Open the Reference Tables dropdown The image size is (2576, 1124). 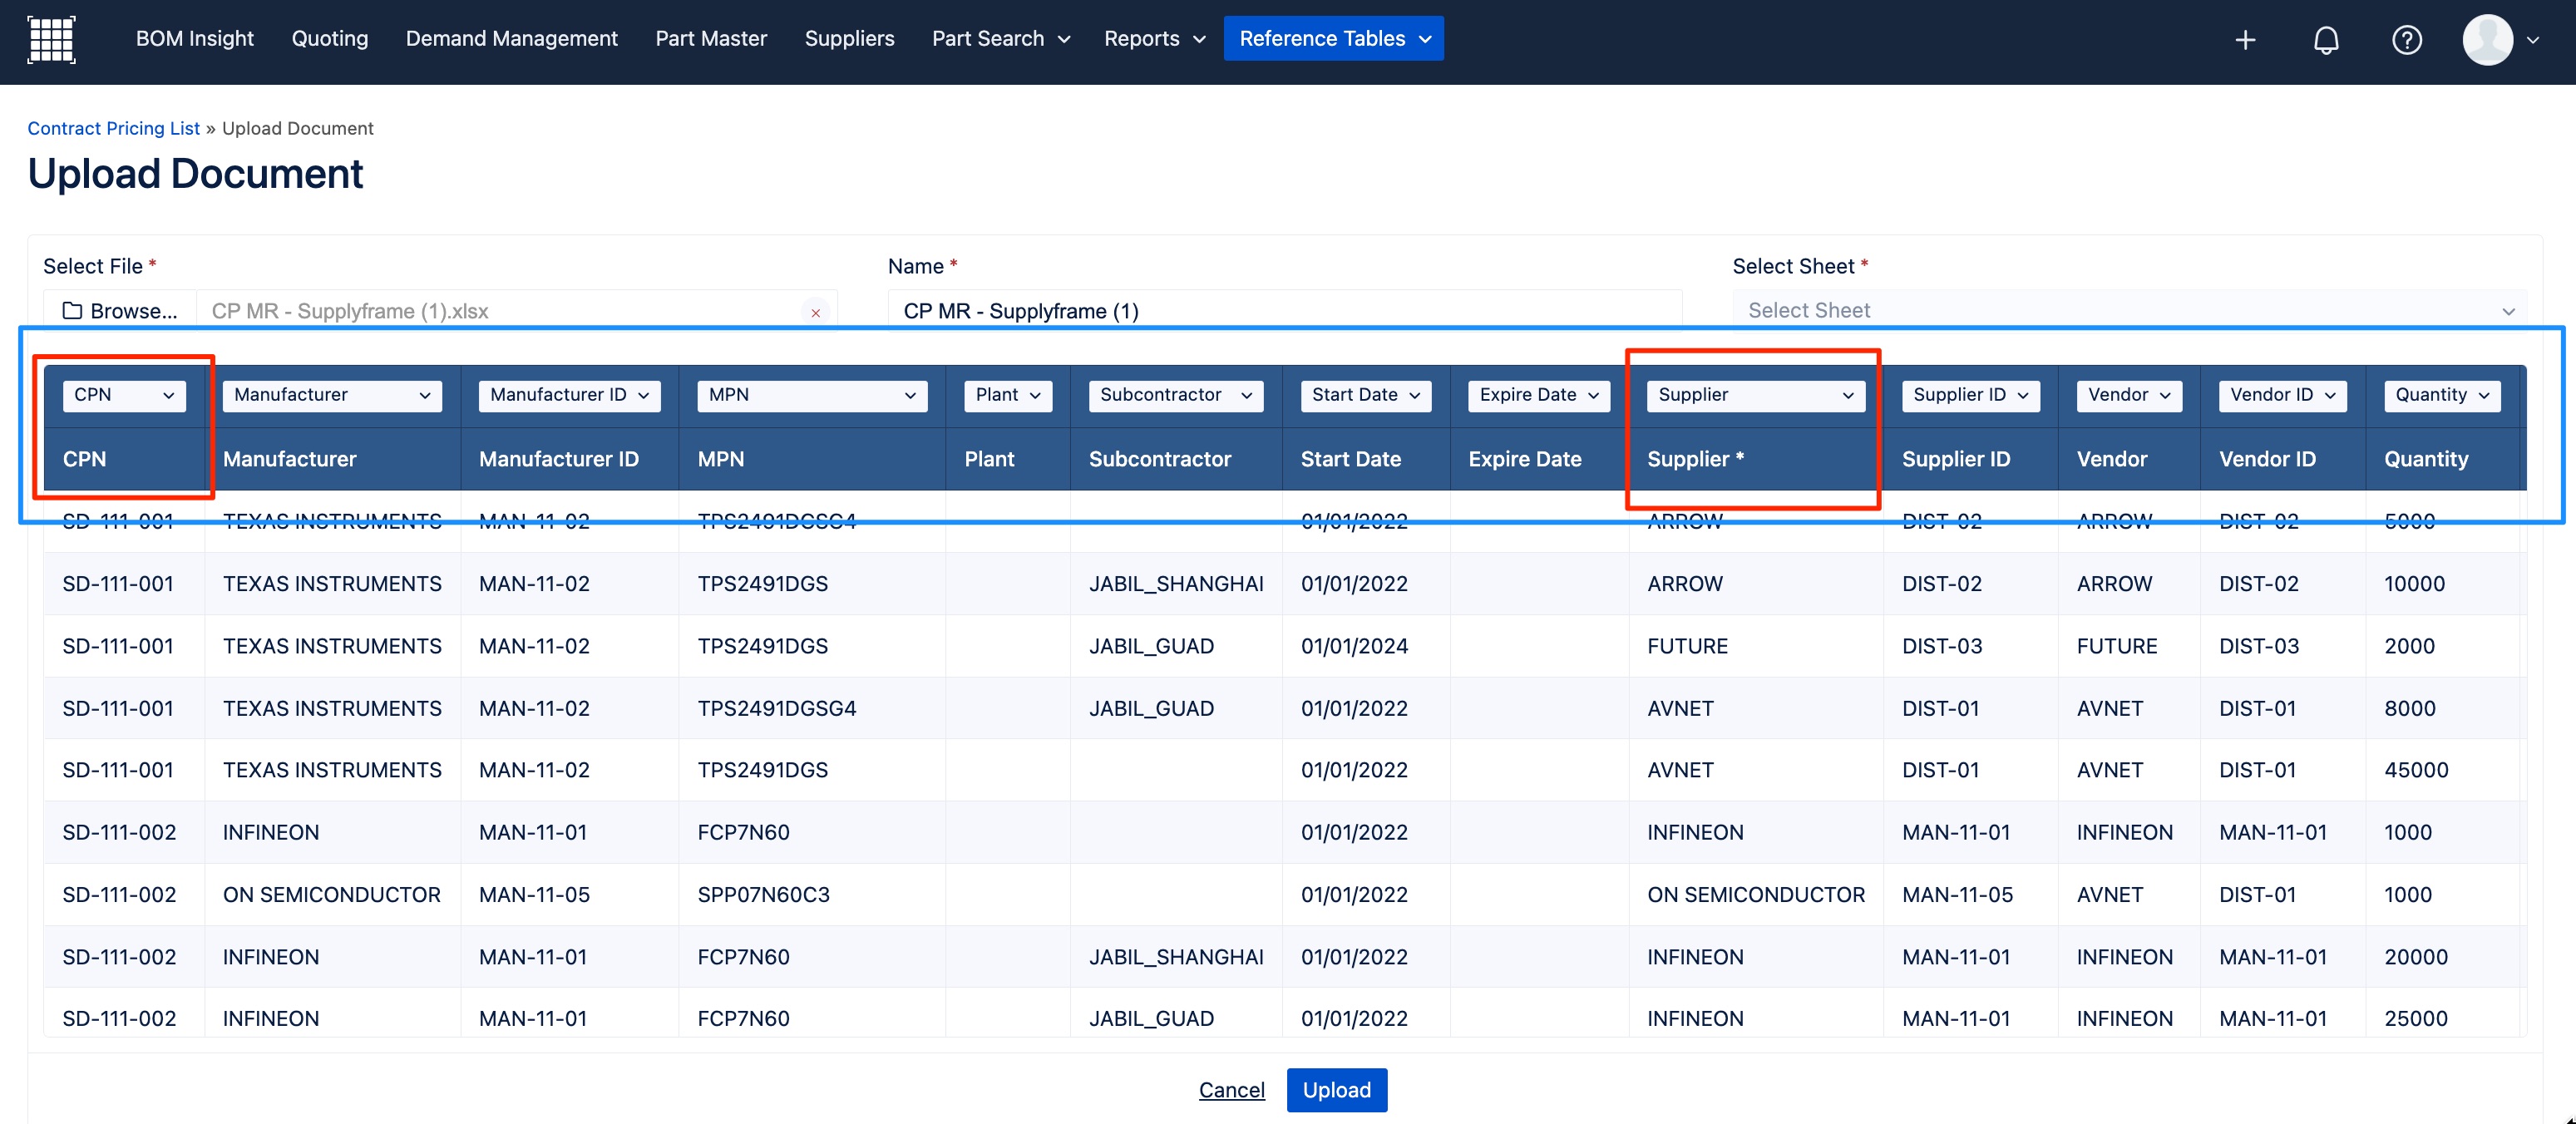tap(1333, 38)
